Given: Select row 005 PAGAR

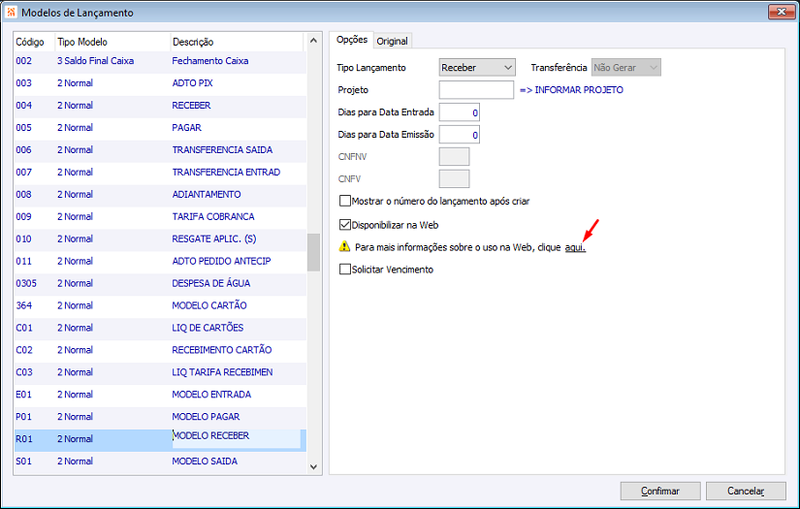Looking at the screenshot, I should [x=161, y=128].
